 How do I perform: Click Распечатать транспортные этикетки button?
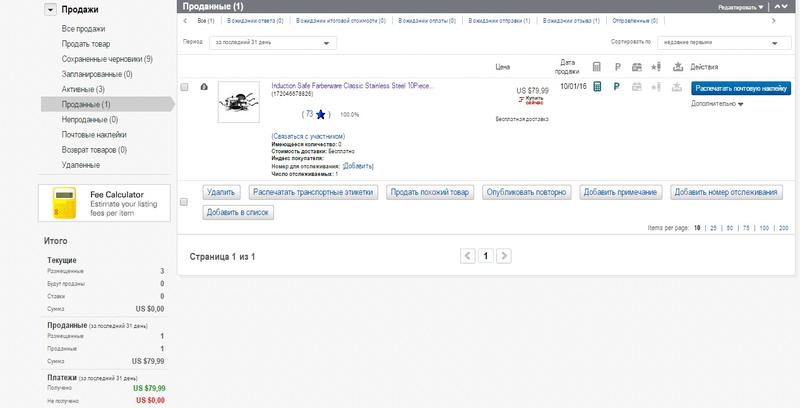coord(313,192)
